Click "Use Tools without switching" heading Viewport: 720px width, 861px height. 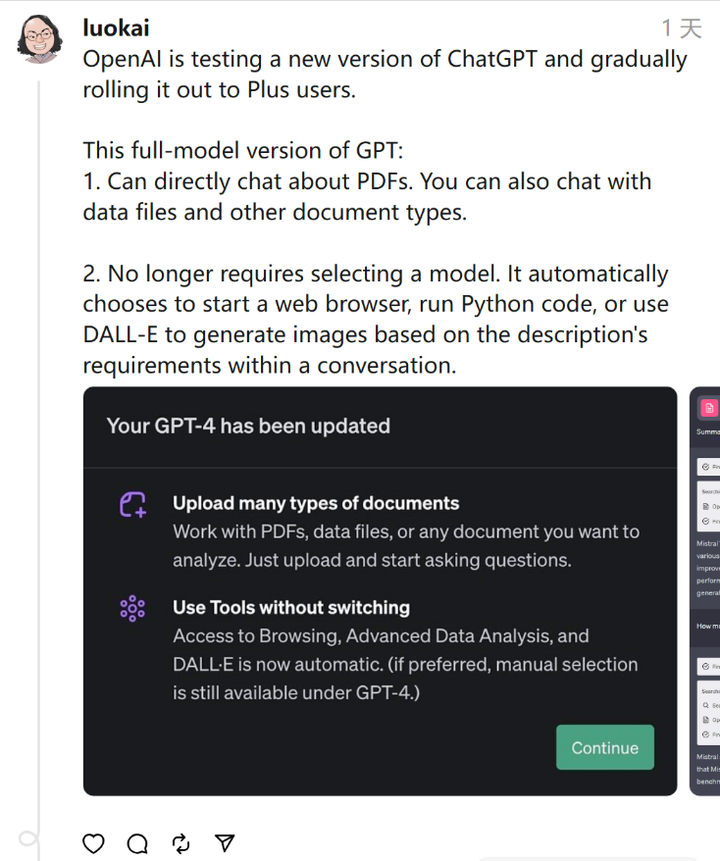[x=291, y=607]
